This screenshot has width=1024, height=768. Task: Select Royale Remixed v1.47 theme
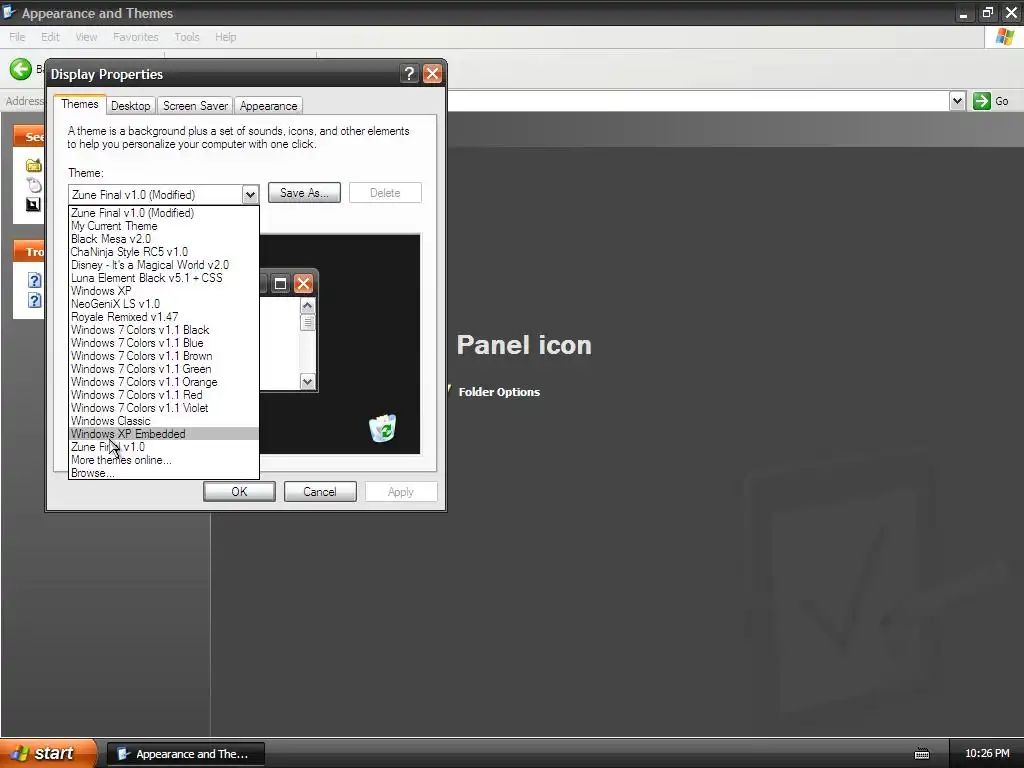[164, 317]
